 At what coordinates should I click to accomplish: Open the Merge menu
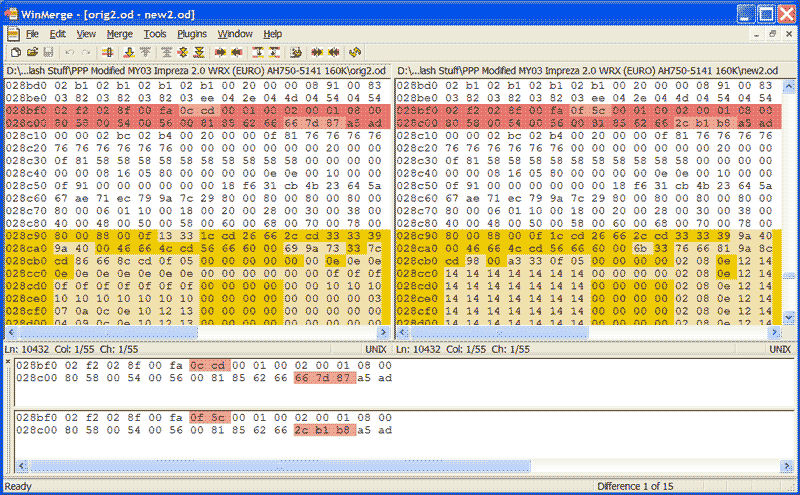119,33
